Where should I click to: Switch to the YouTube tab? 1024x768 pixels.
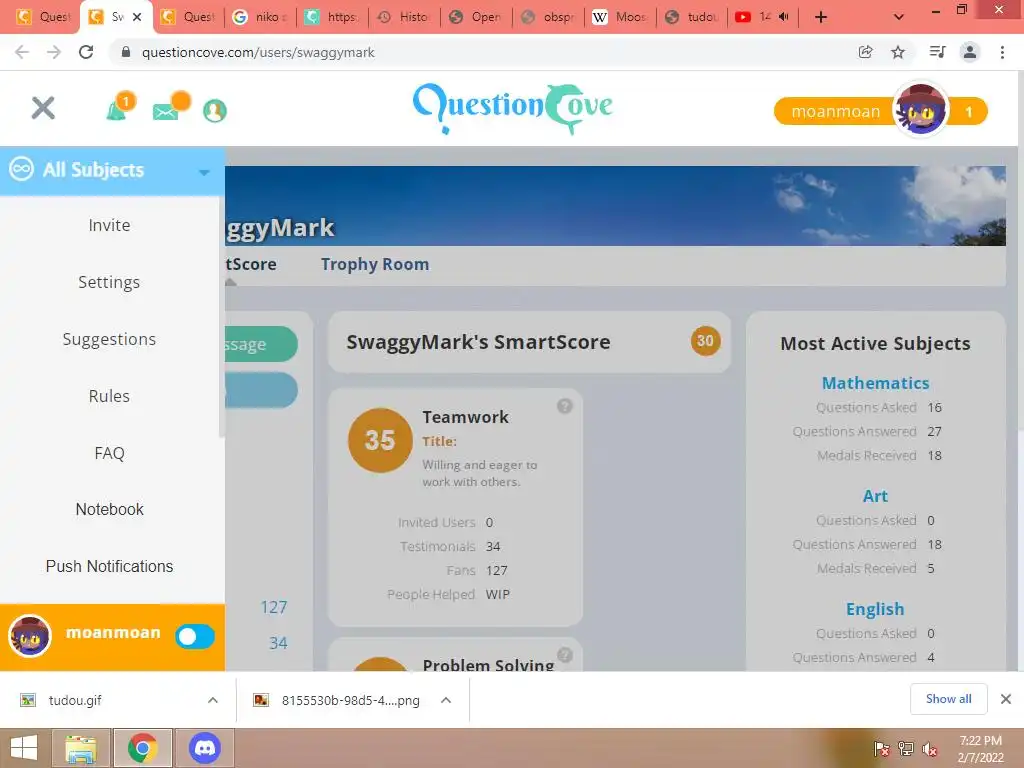click(x=762, y=17)
